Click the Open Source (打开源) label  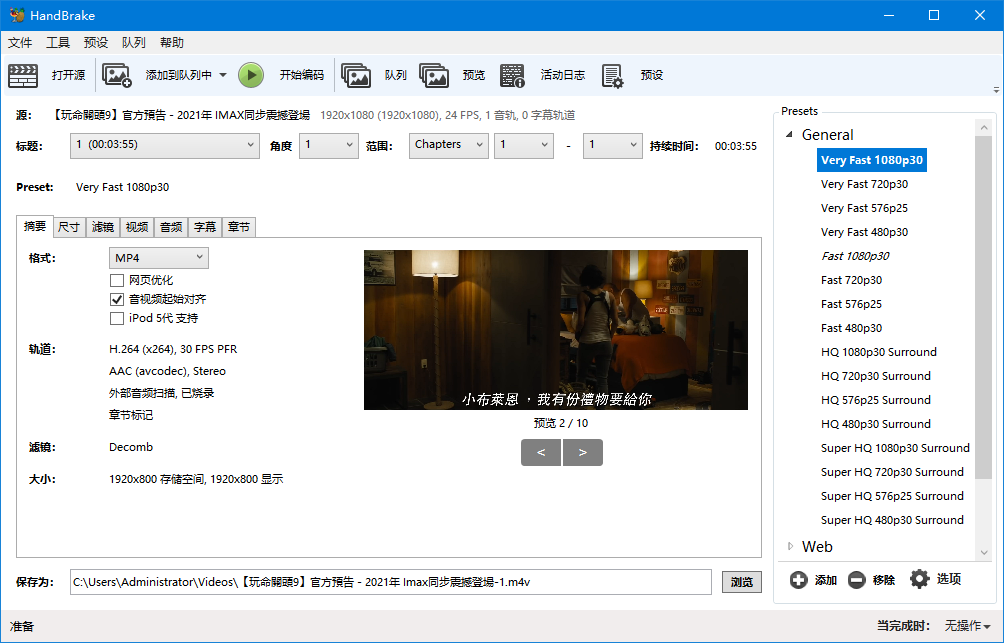[x=69, y=75]
